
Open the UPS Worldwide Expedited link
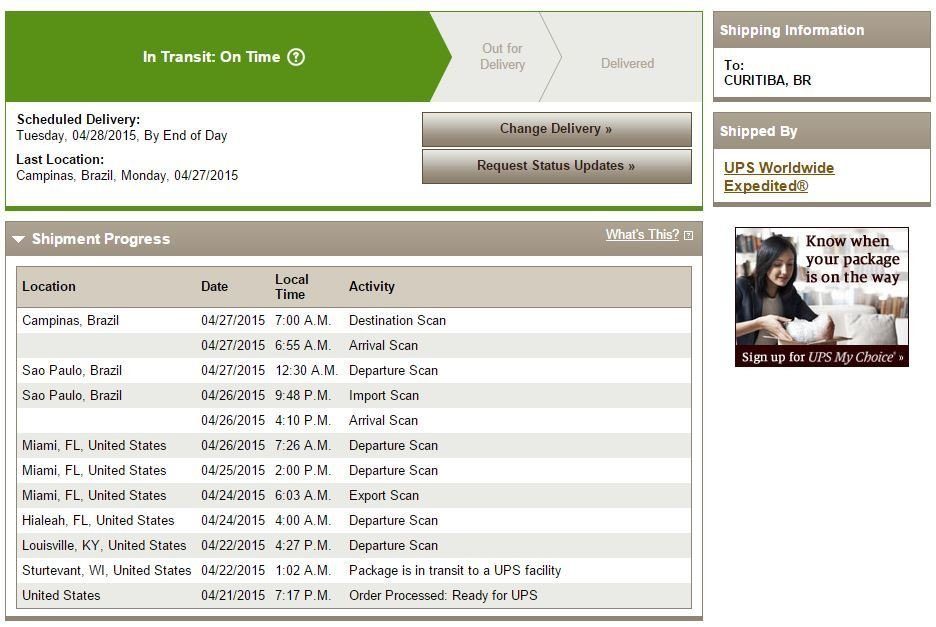pos(778,177)
